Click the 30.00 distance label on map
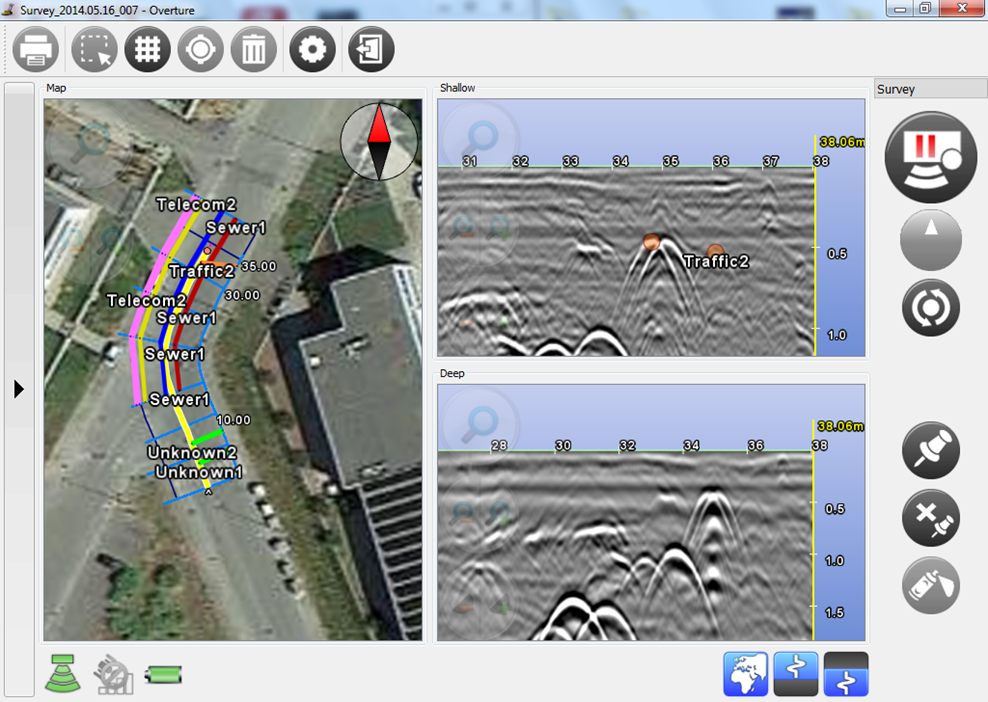 (243, 295)
